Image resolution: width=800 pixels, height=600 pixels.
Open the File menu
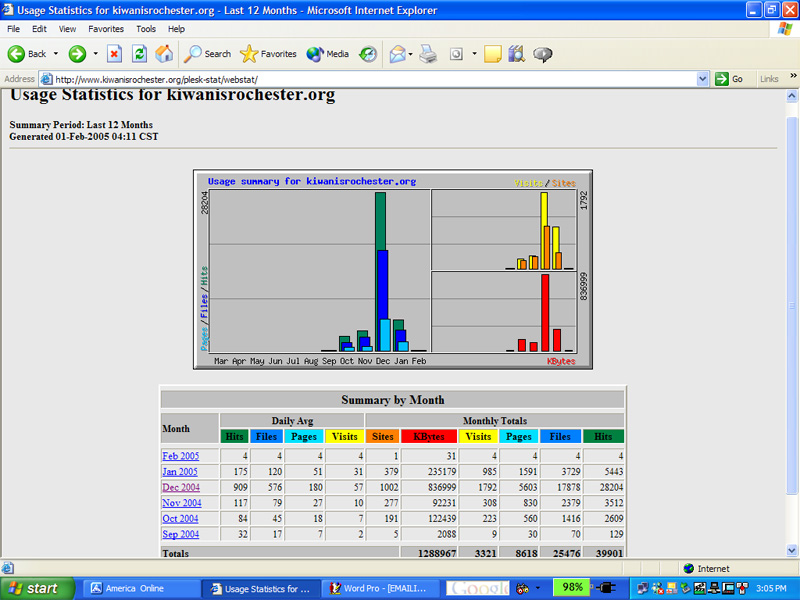(13, 29)
